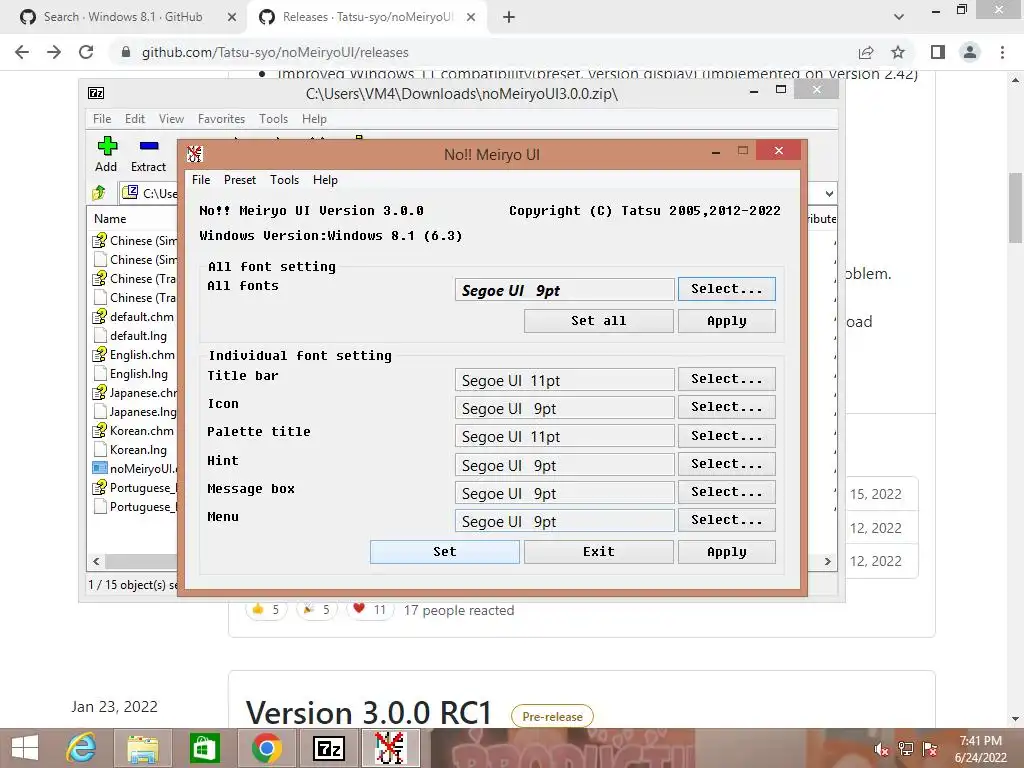Click 7-Zip horizontal scroll right arrow
The image size is (1024, 768).
tap(827, 561)
